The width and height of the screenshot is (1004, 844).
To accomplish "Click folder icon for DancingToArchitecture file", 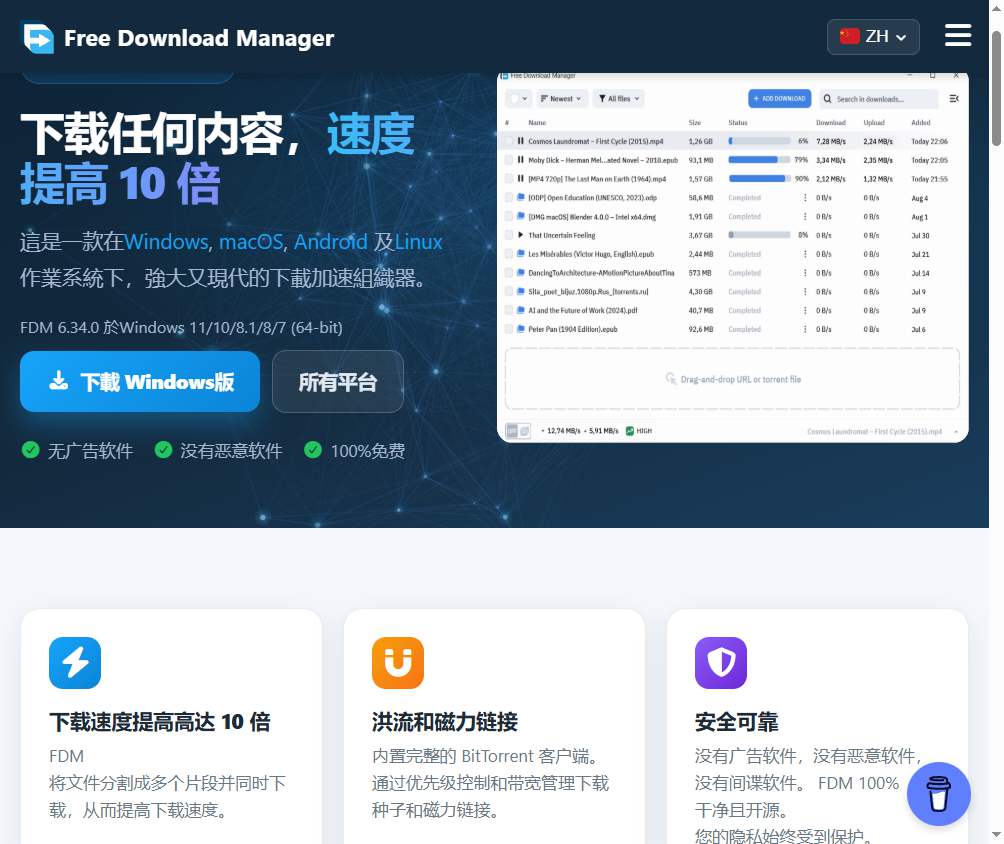I will click(521, 273).
